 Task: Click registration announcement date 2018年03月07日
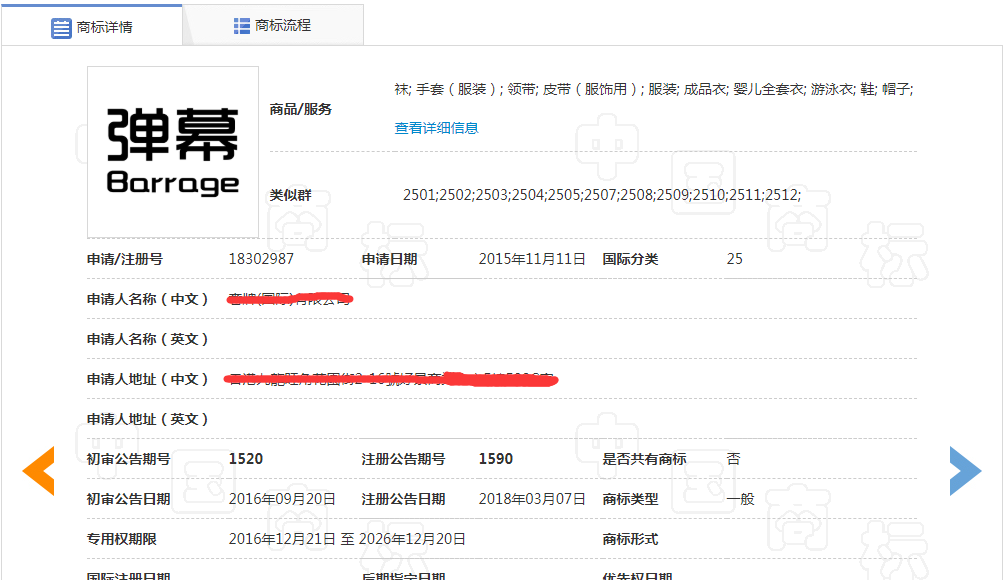click(532, 499)
